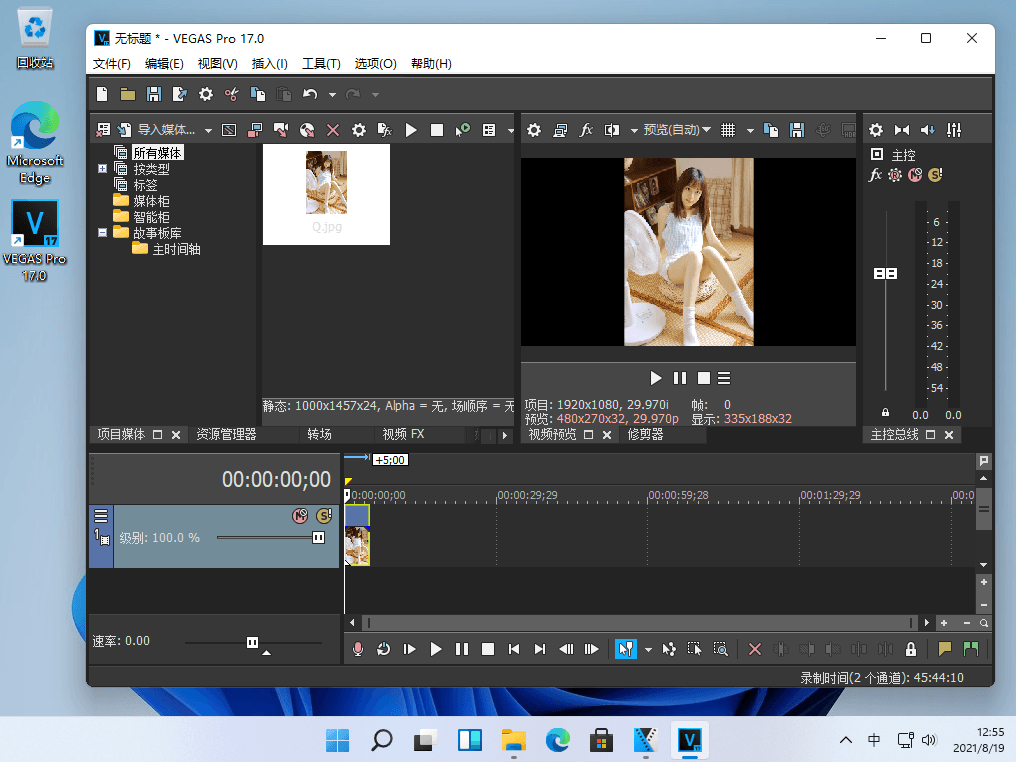Adjust the master volume fader
This screenshot has width=1016, height=762.
885,273
